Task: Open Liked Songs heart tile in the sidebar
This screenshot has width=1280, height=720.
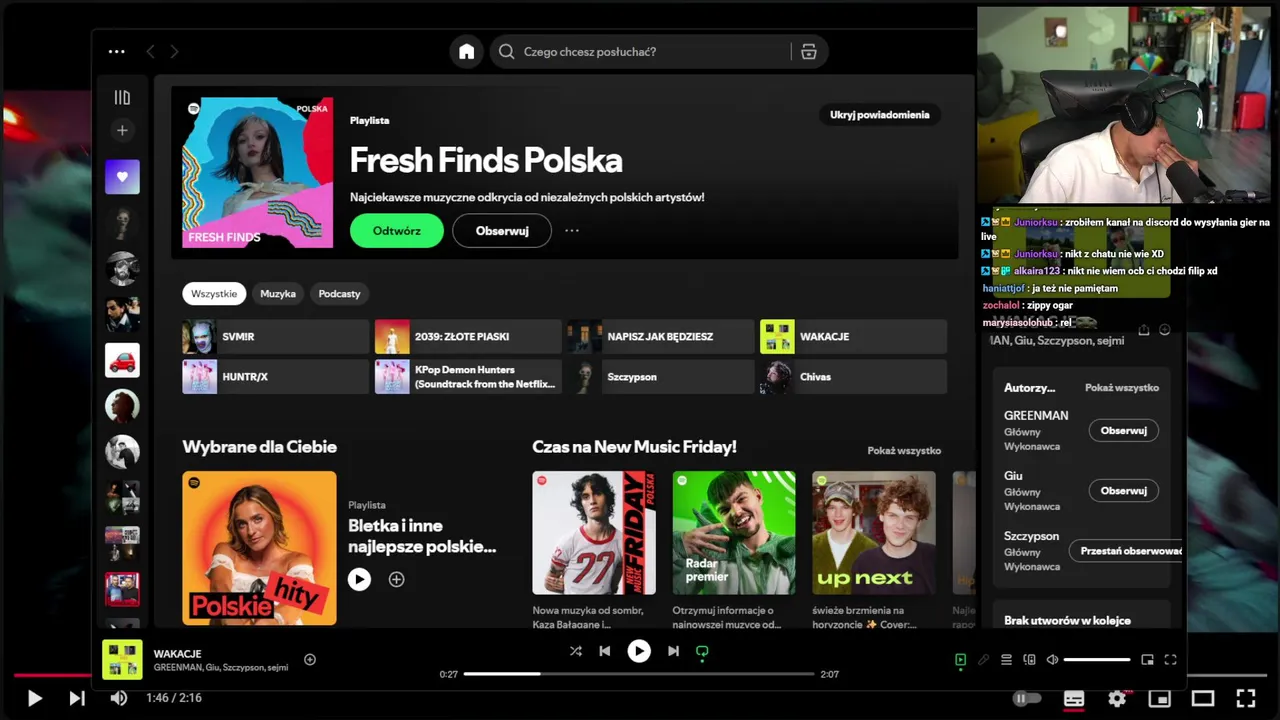Action: [x=122, y=177]
